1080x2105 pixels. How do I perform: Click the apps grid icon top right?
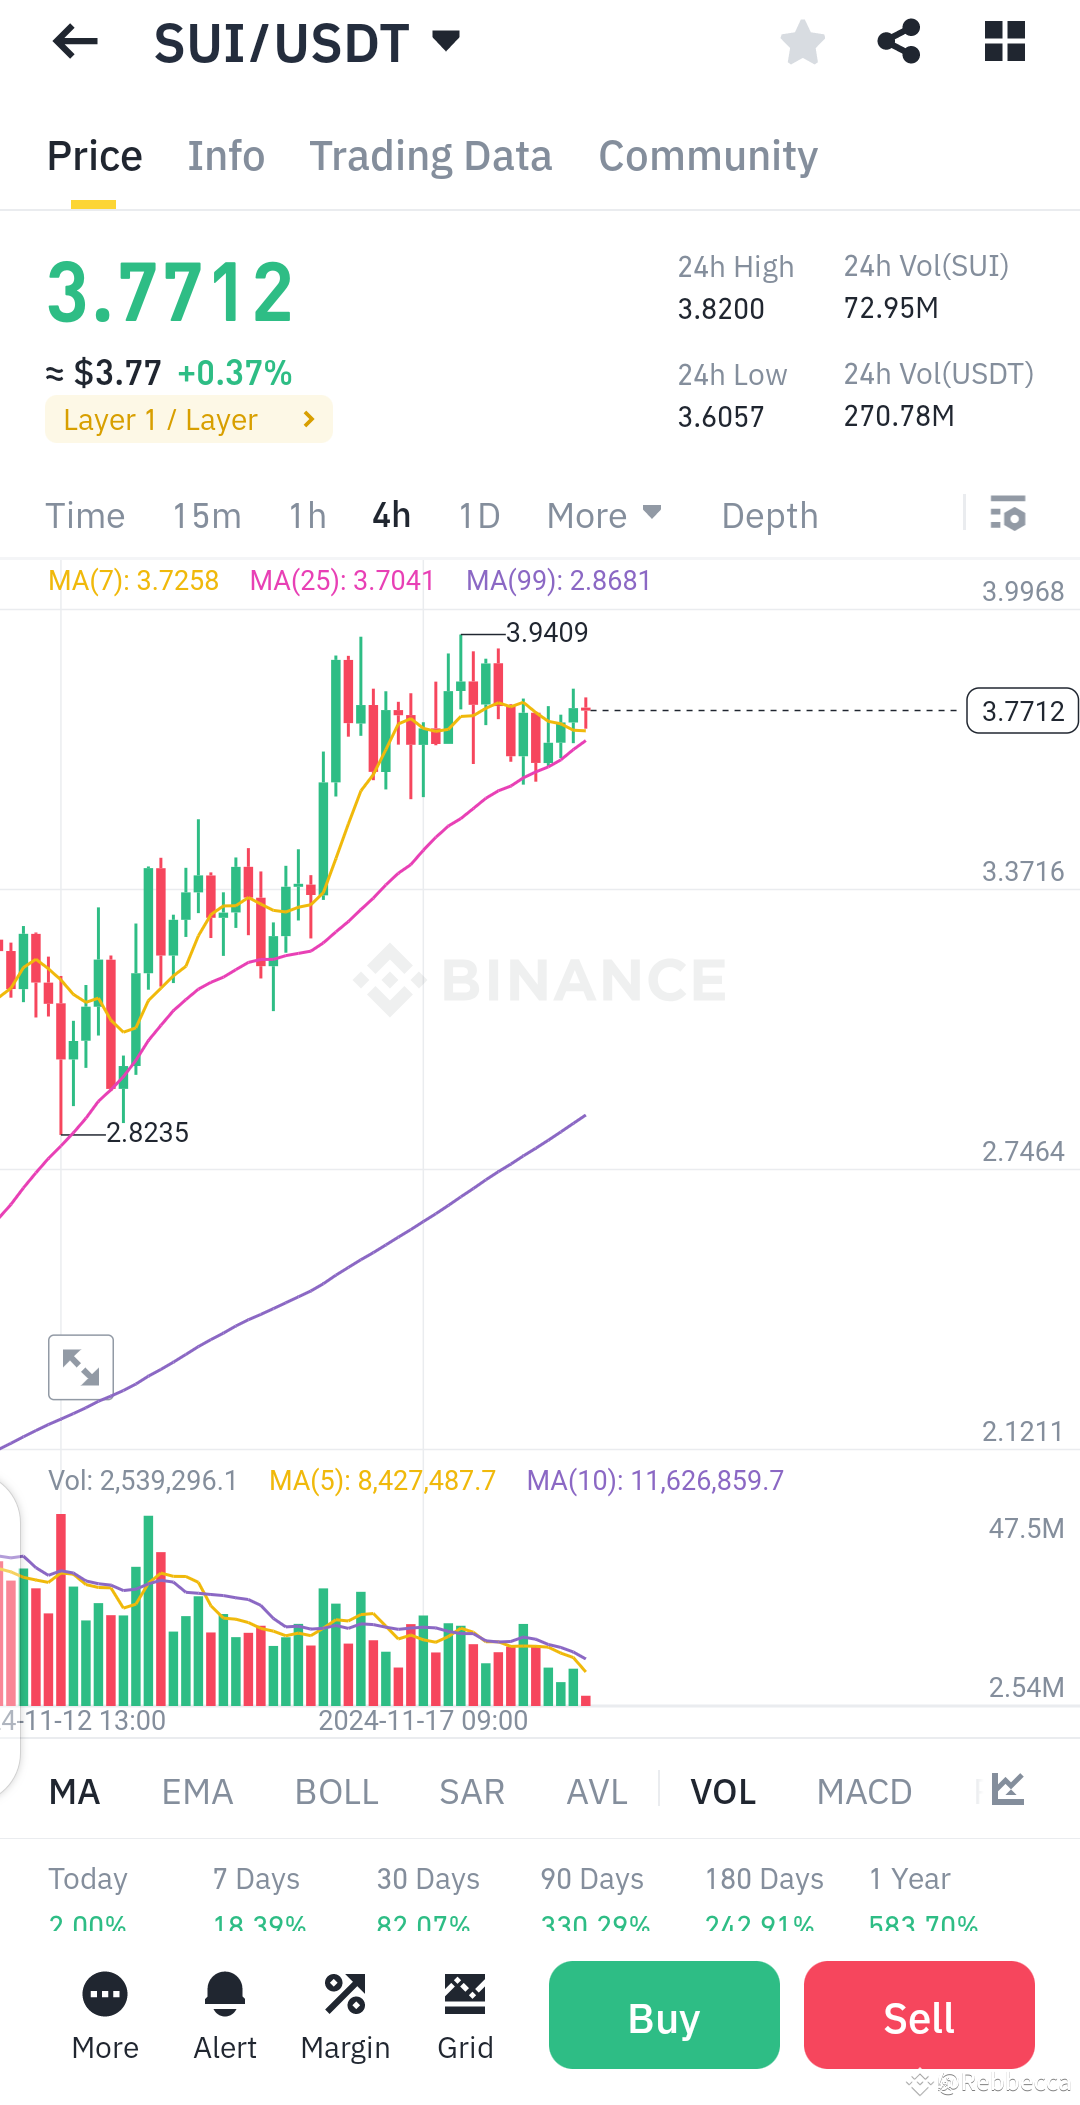click(1004, 42)
